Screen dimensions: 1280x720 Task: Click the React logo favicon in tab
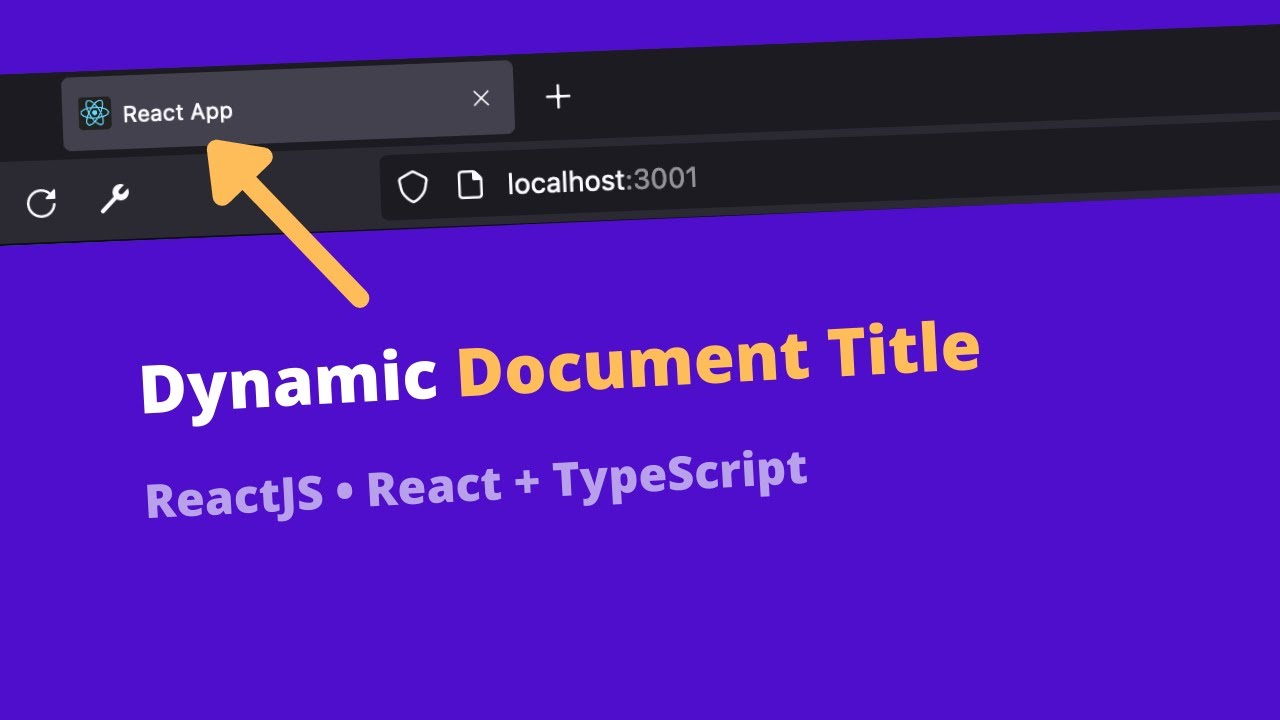tap(94, 114)
